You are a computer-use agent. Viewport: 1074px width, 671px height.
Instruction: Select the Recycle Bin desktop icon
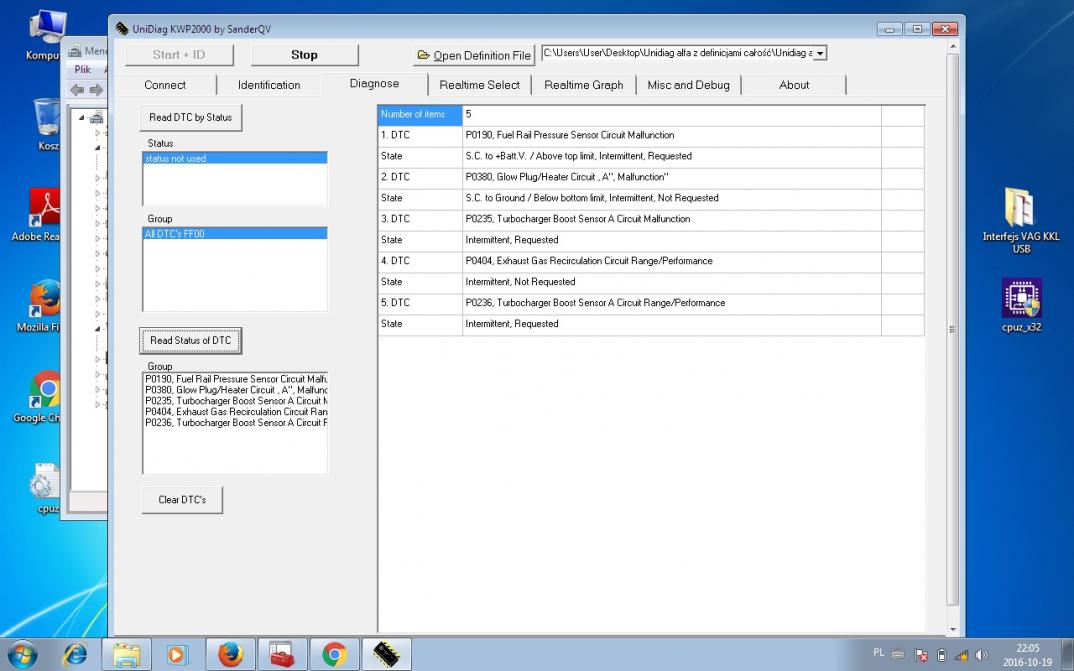pos(47,125)
